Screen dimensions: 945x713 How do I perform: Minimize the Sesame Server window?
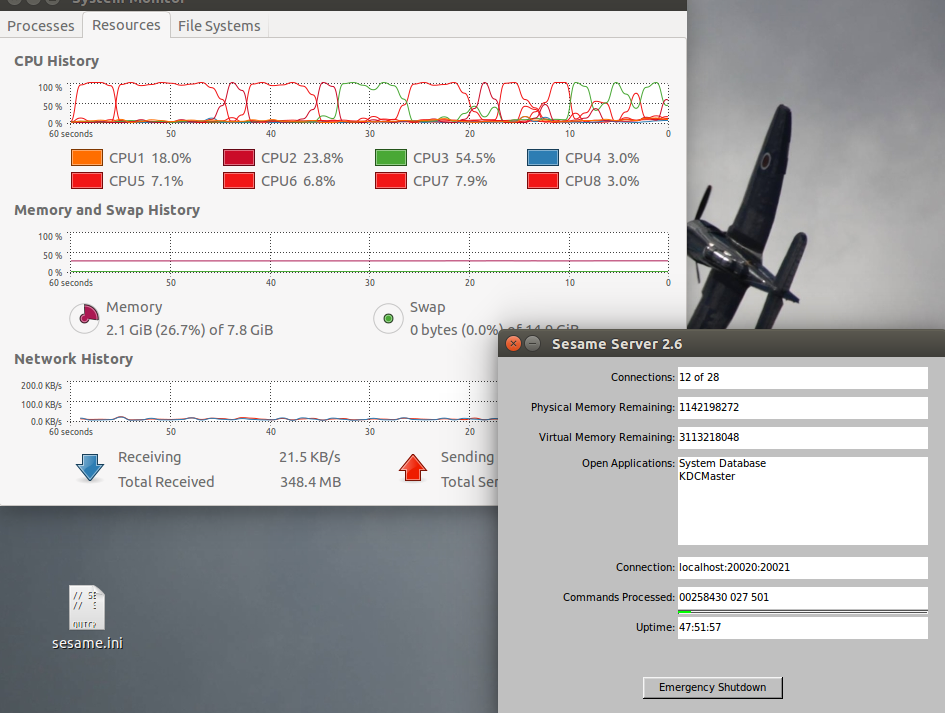pos(532,344)
